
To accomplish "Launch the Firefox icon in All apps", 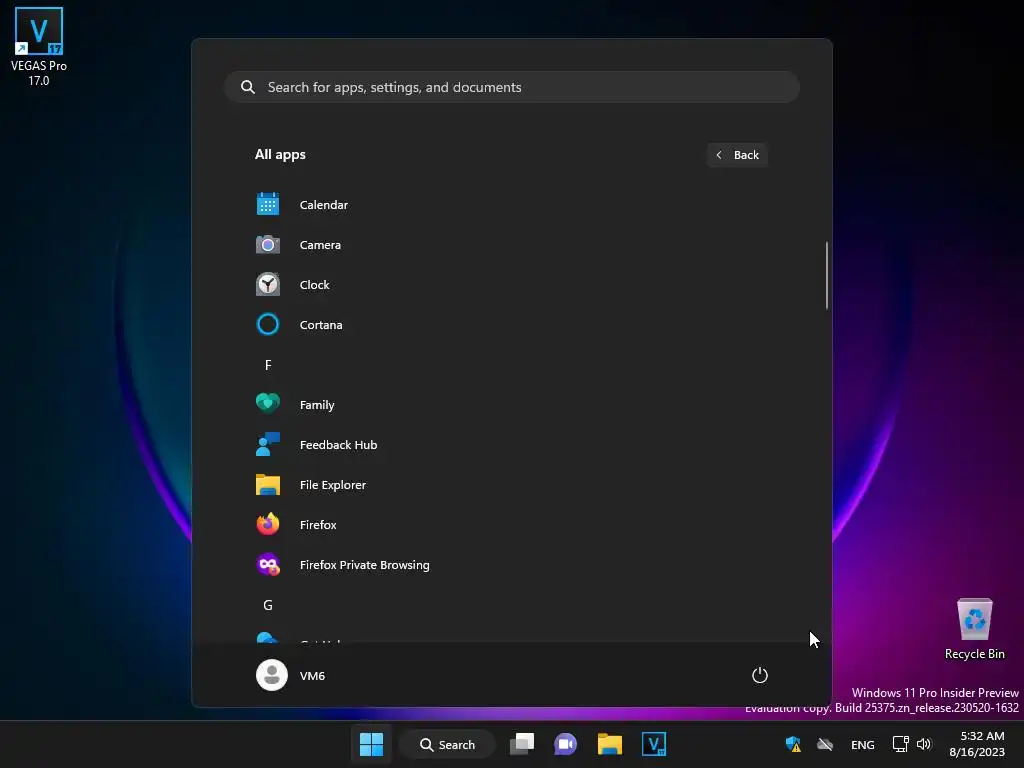I will [268, 524].
